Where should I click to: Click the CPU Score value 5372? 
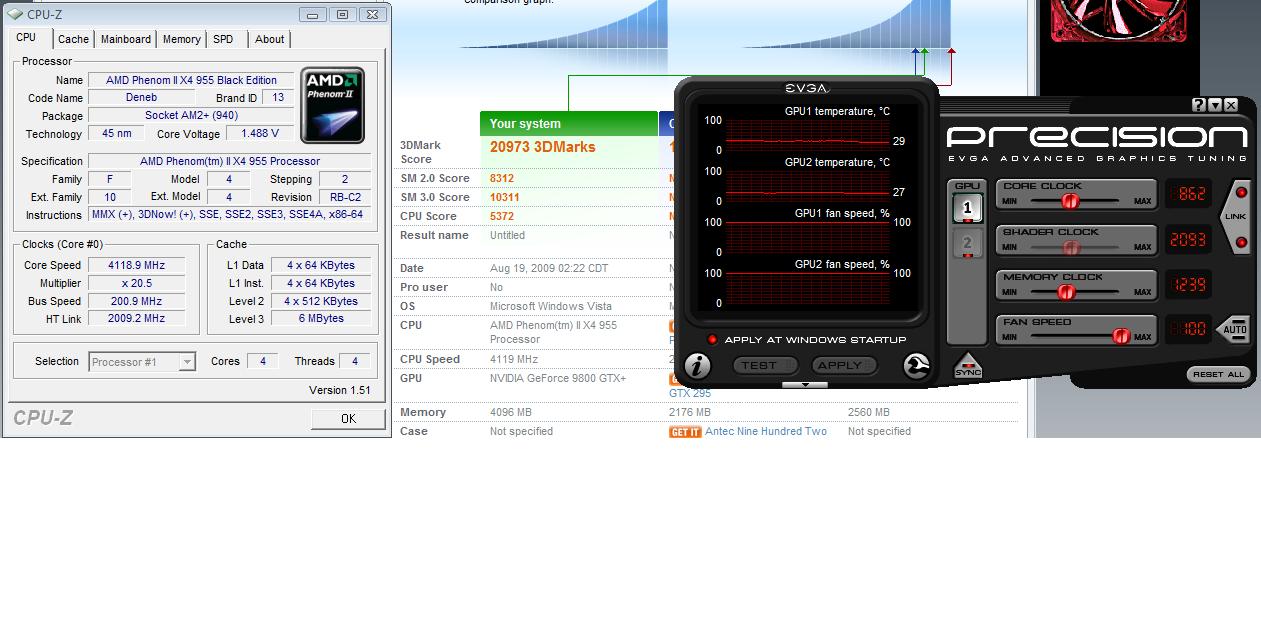(x=502, y=216)
